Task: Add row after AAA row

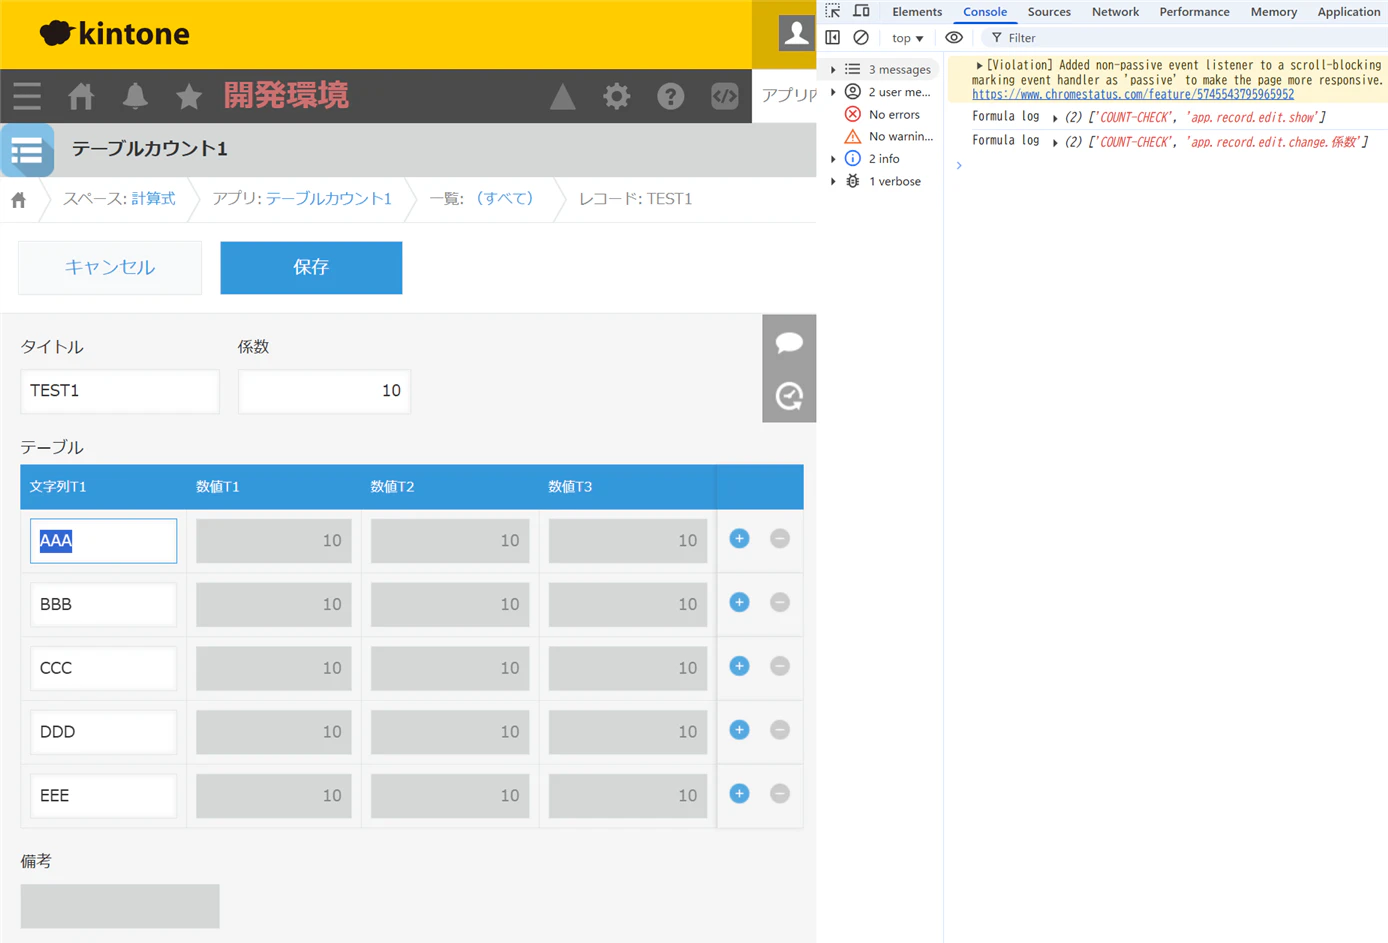Action: click(x=740, y=539)
